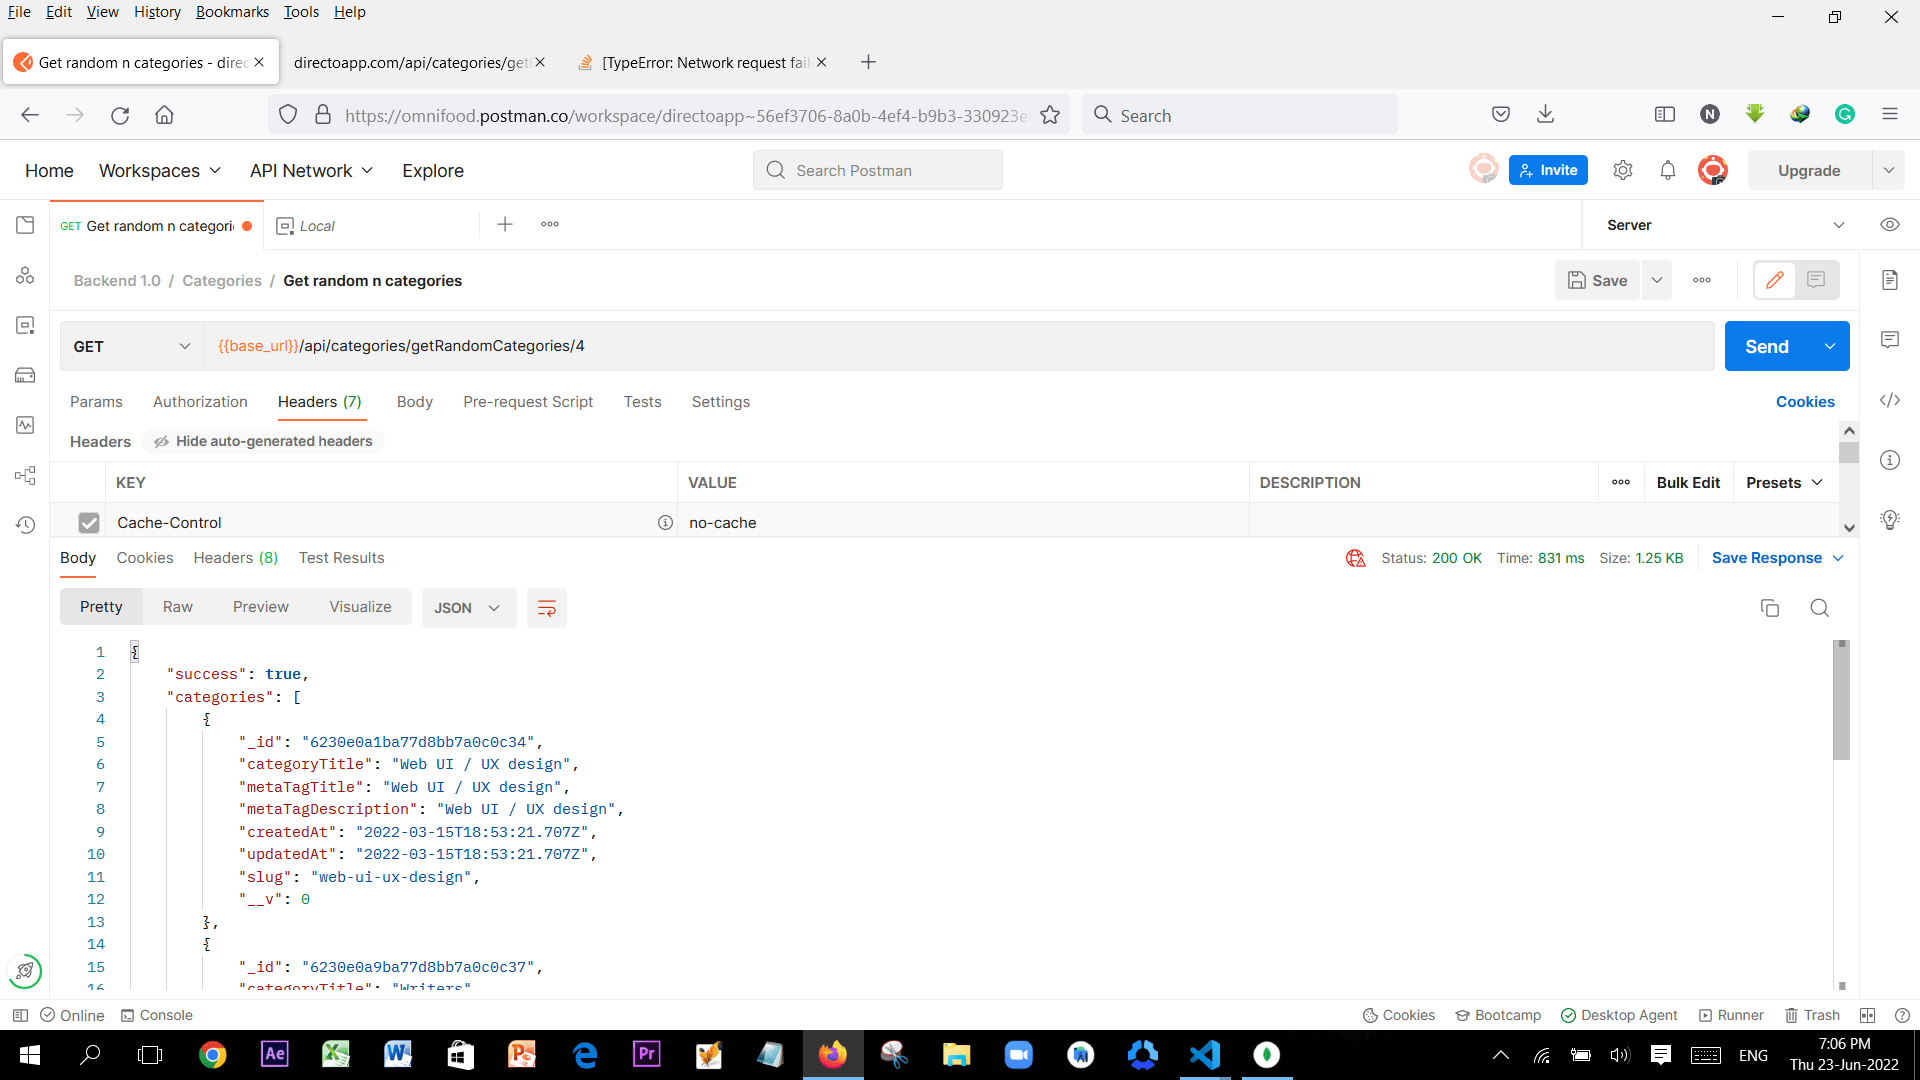Open the eye icon environment quick look
Image resolution: width=1920 pixels, height=1080 pixels.
1890,225
